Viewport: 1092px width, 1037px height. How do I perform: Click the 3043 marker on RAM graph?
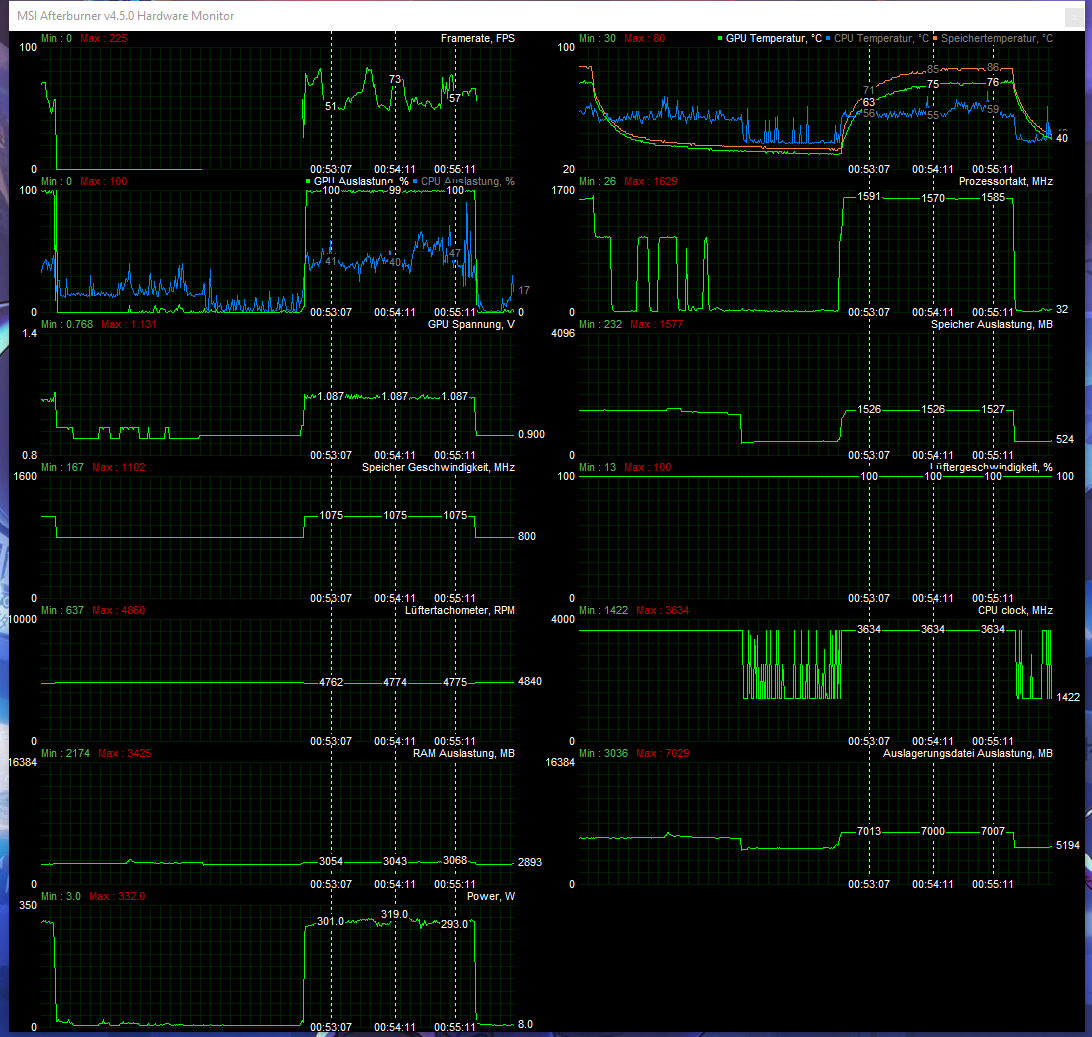[x=395, y=861]
